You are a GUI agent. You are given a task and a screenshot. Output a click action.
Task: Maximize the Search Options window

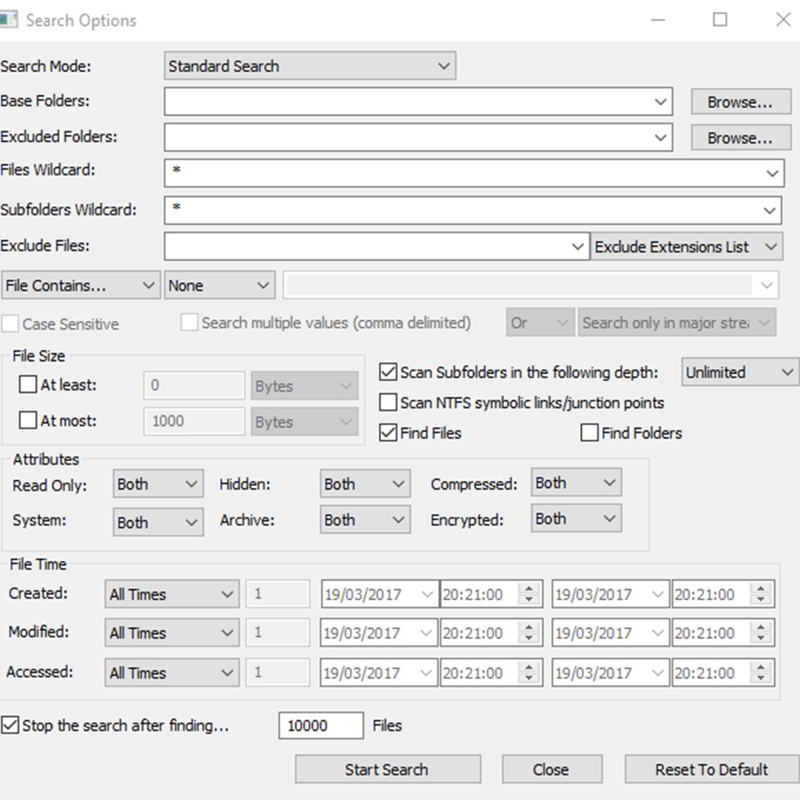[720, 20]
